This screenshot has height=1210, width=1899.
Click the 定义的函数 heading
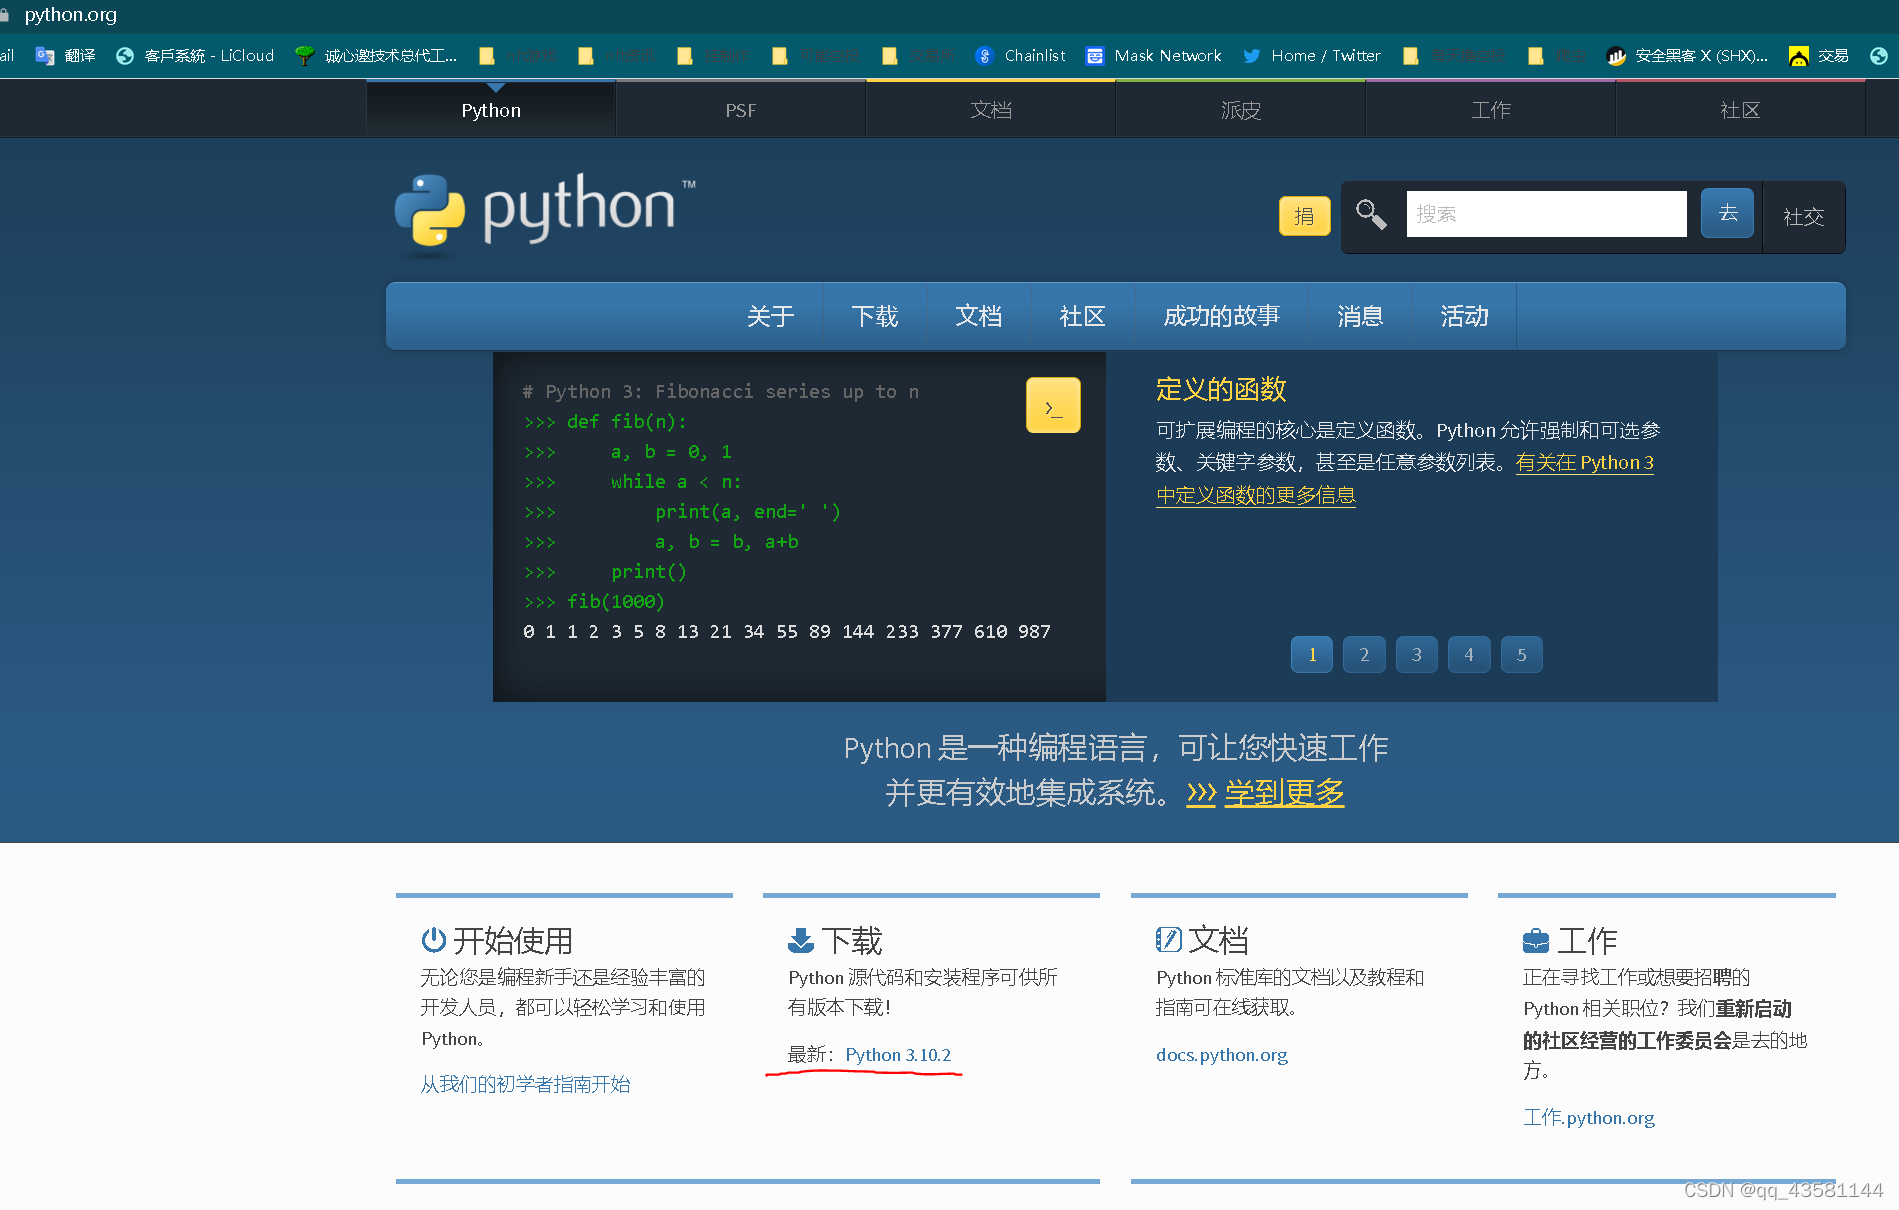1221,389
